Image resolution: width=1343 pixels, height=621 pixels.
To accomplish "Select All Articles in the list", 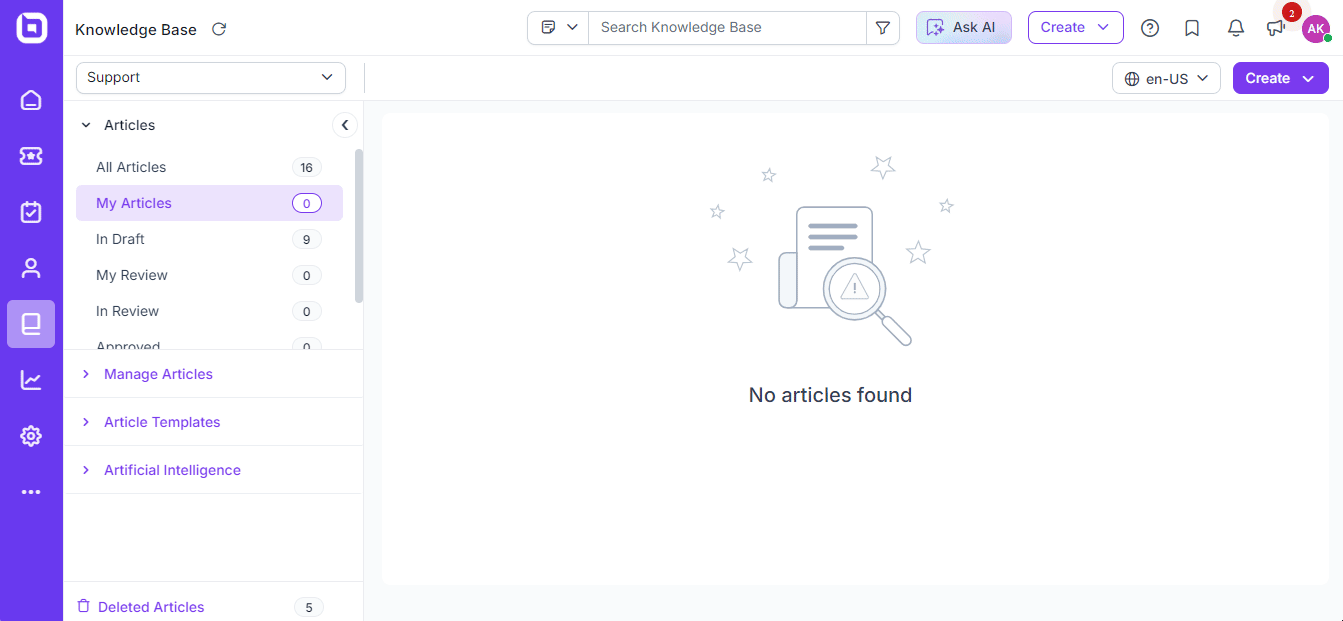I will click(x=209, y=167).
